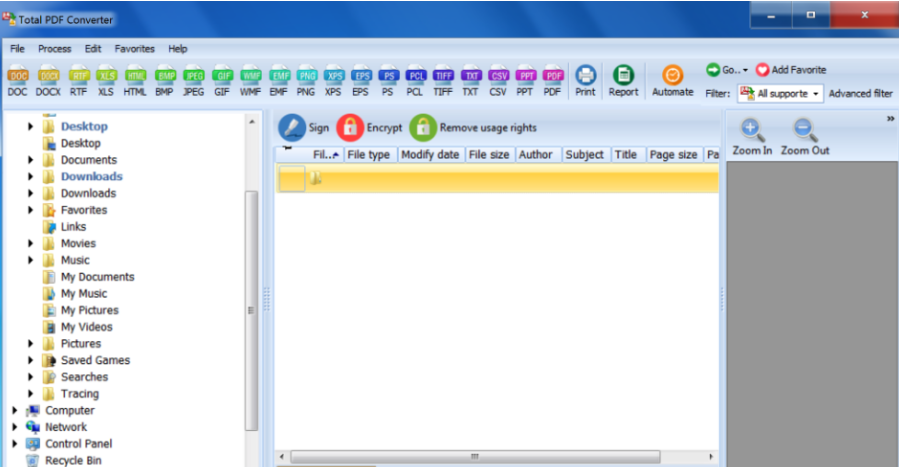Convert to TXT format
Image resolution: width=899 pixels, height=467 pixels.
click(x=471, y=81)
